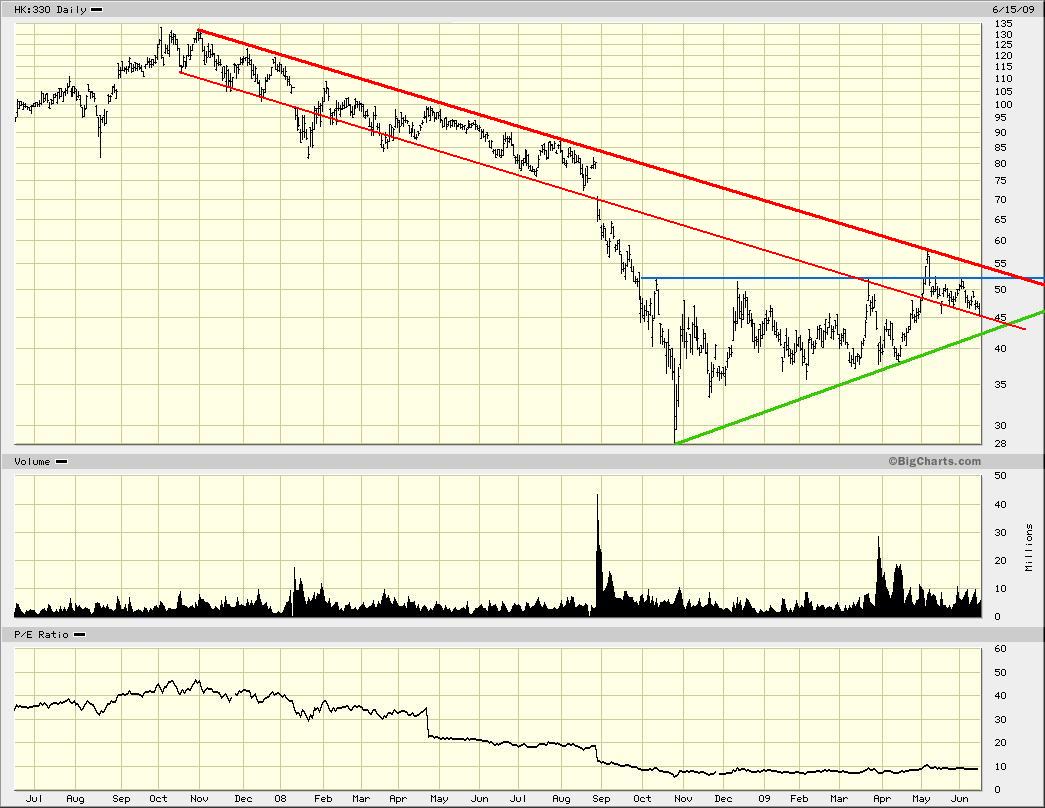Click the 28 price axis label
1045x808 pixels.
click(1000, 443)
